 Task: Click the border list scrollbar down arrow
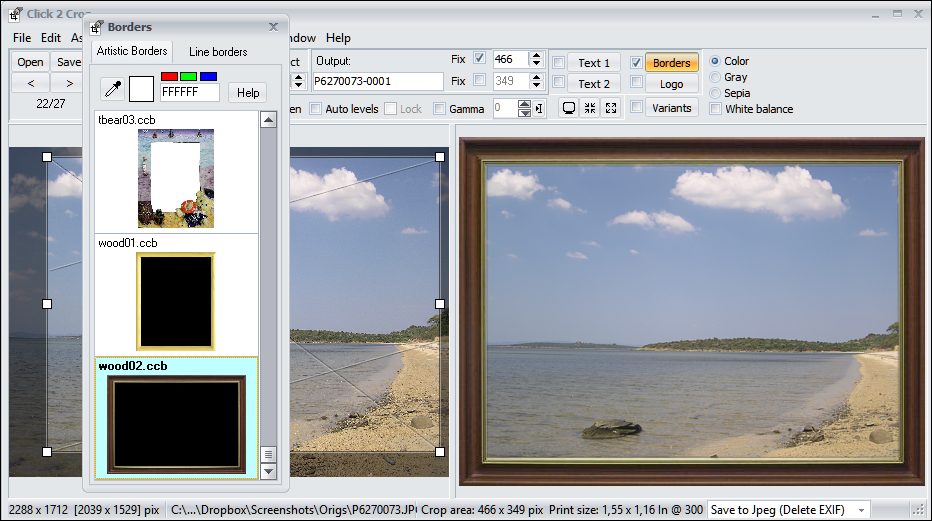tap(269, 472)
